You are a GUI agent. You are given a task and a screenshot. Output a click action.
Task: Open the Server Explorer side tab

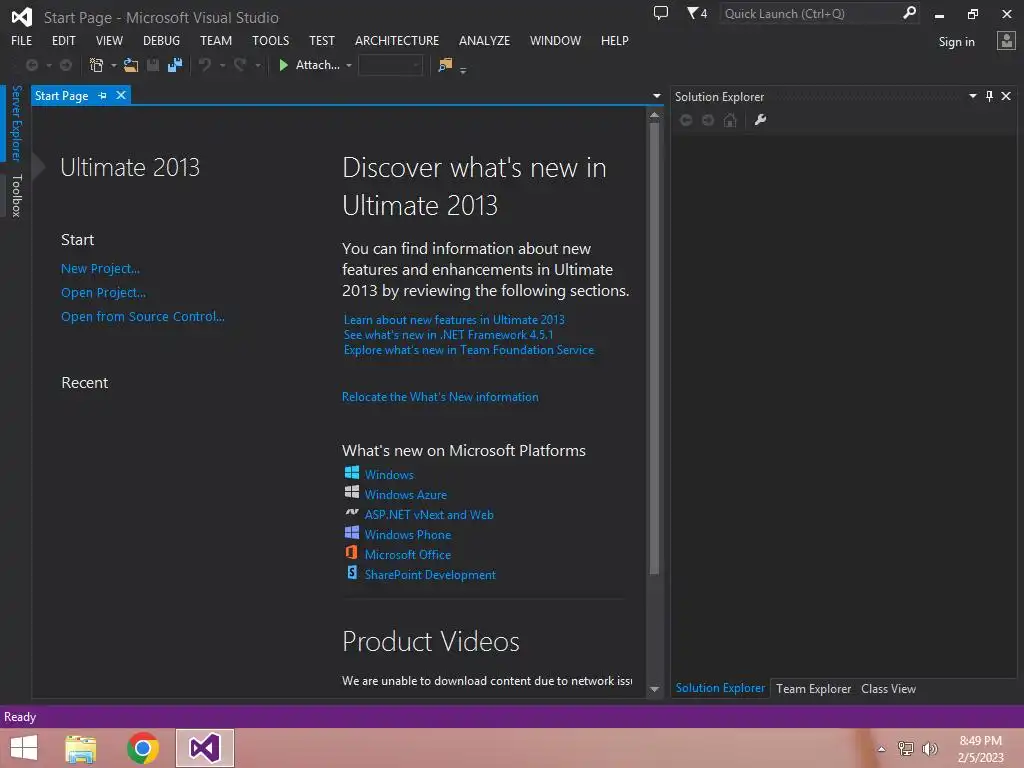[x=16, y=123]
